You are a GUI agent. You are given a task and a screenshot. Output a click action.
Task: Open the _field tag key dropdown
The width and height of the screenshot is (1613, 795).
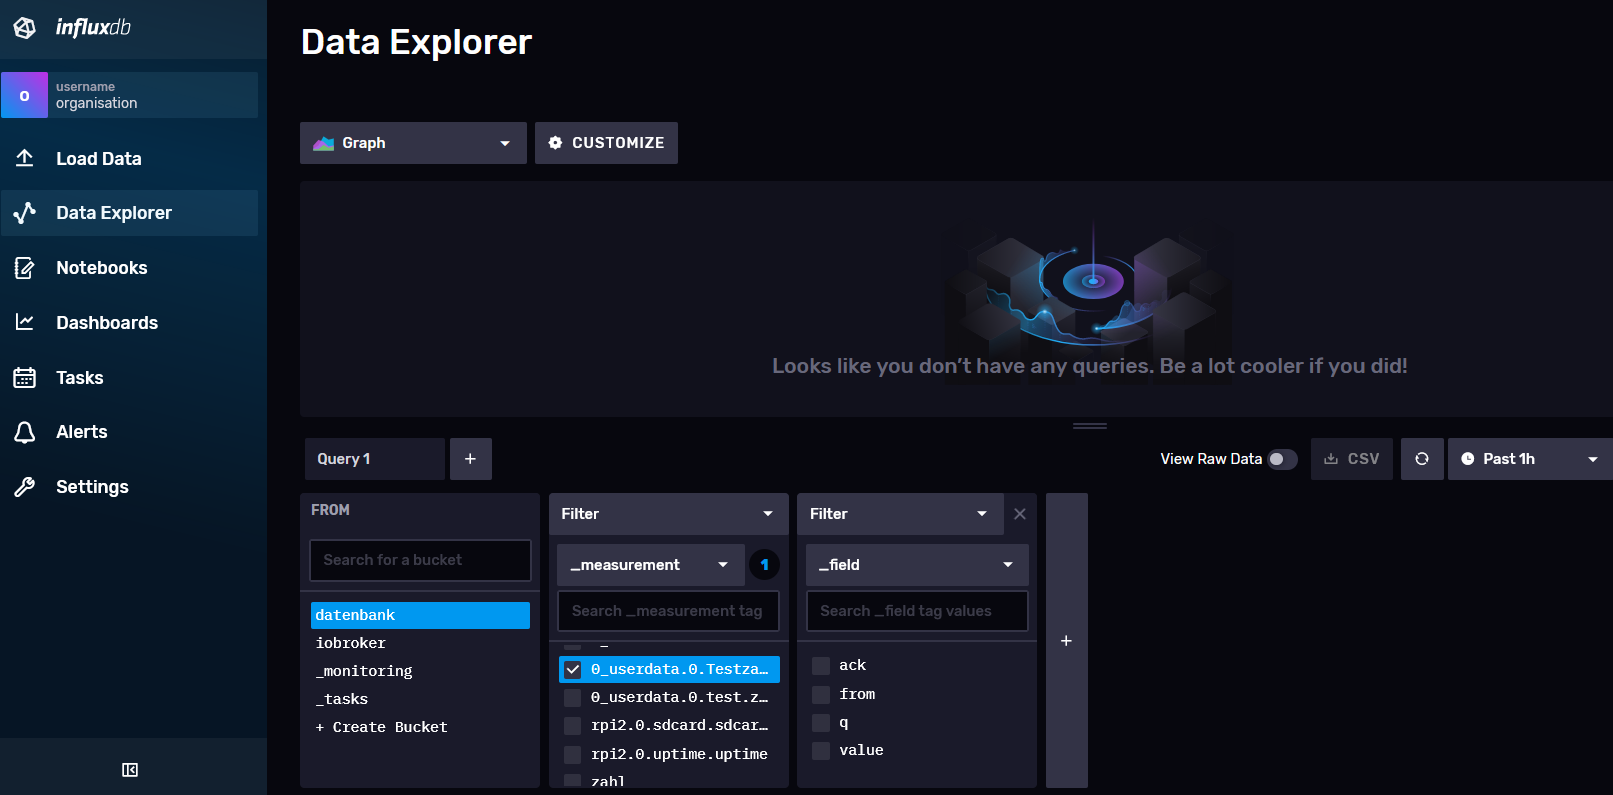(917, 565)
